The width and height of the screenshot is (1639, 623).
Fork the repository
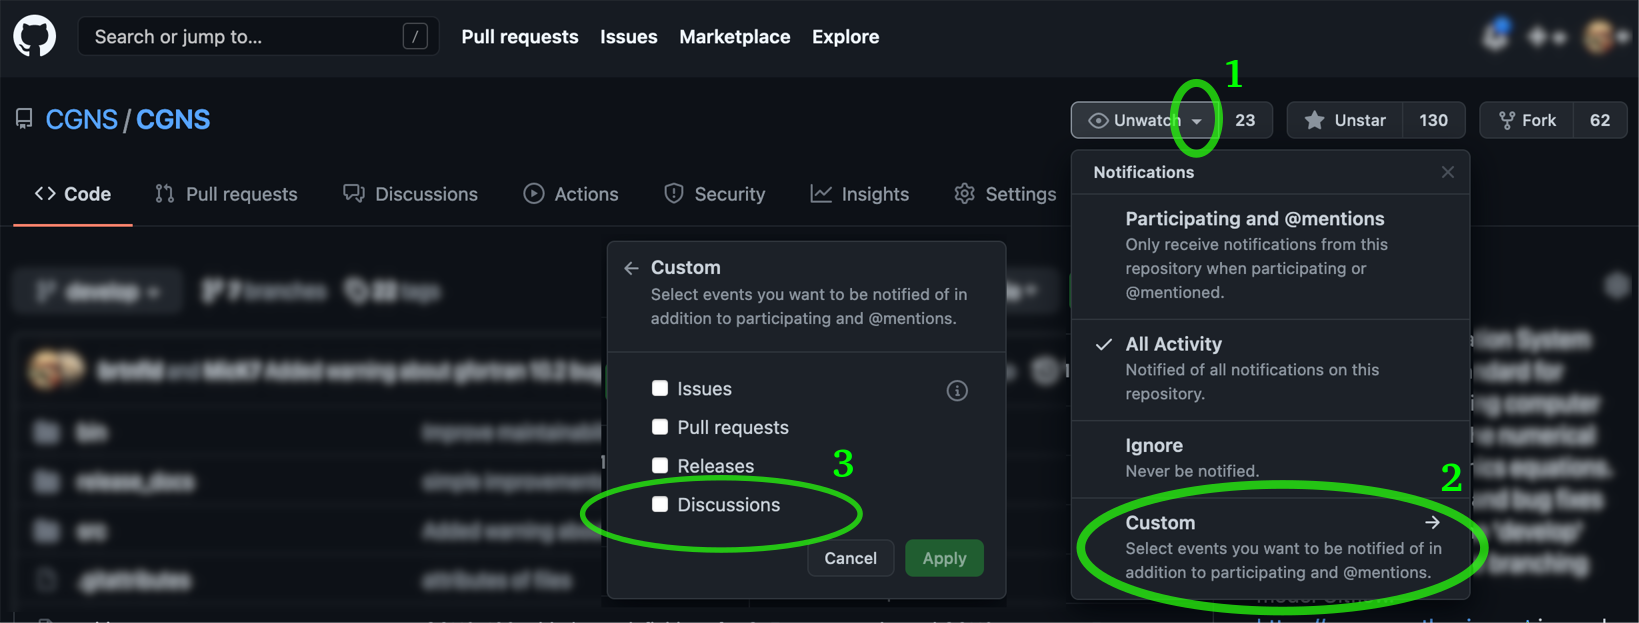click(x=1527, y=120)
